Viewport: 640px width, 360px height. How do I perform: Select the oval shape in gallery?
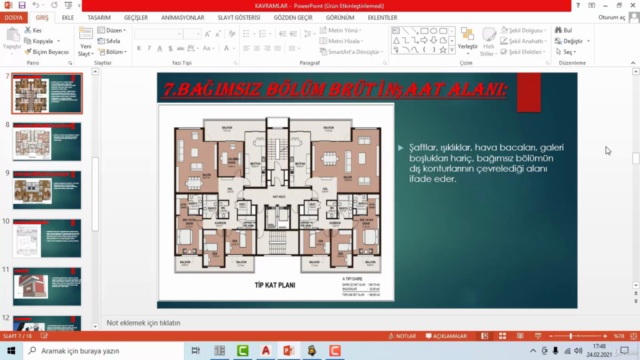(433, 31)
